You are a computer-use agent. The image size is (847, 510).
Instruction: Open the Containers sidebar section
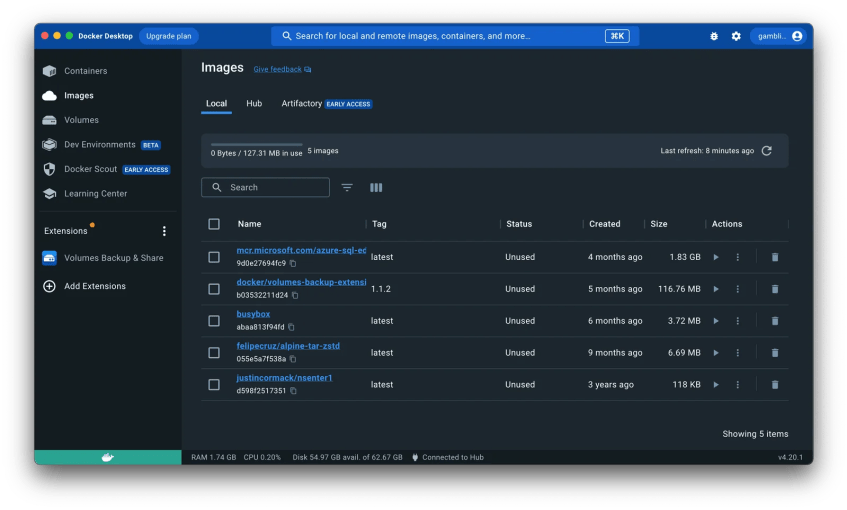click(x=85, y=71)
